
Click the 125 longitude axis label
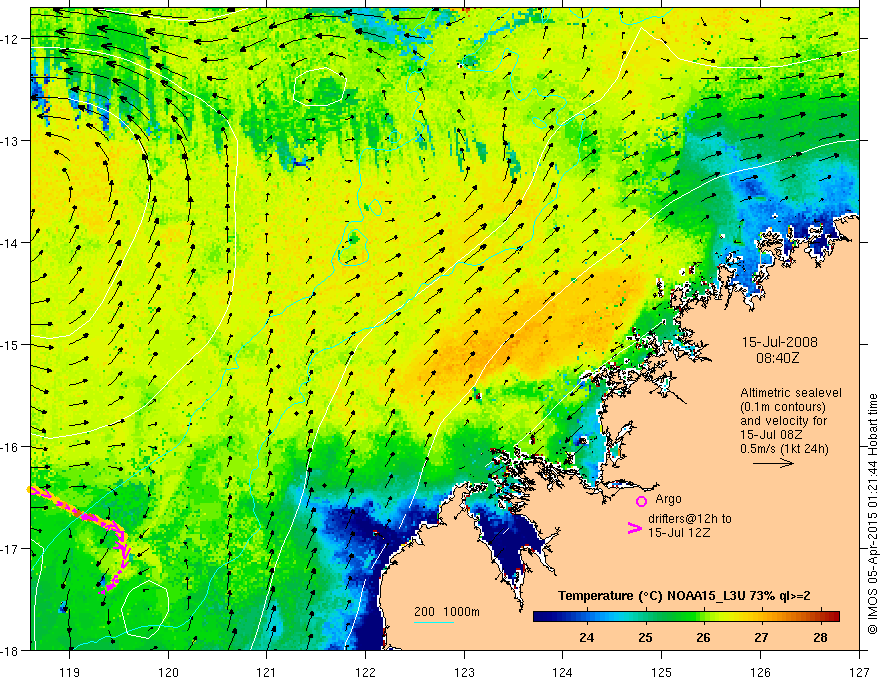pos(661,673)
